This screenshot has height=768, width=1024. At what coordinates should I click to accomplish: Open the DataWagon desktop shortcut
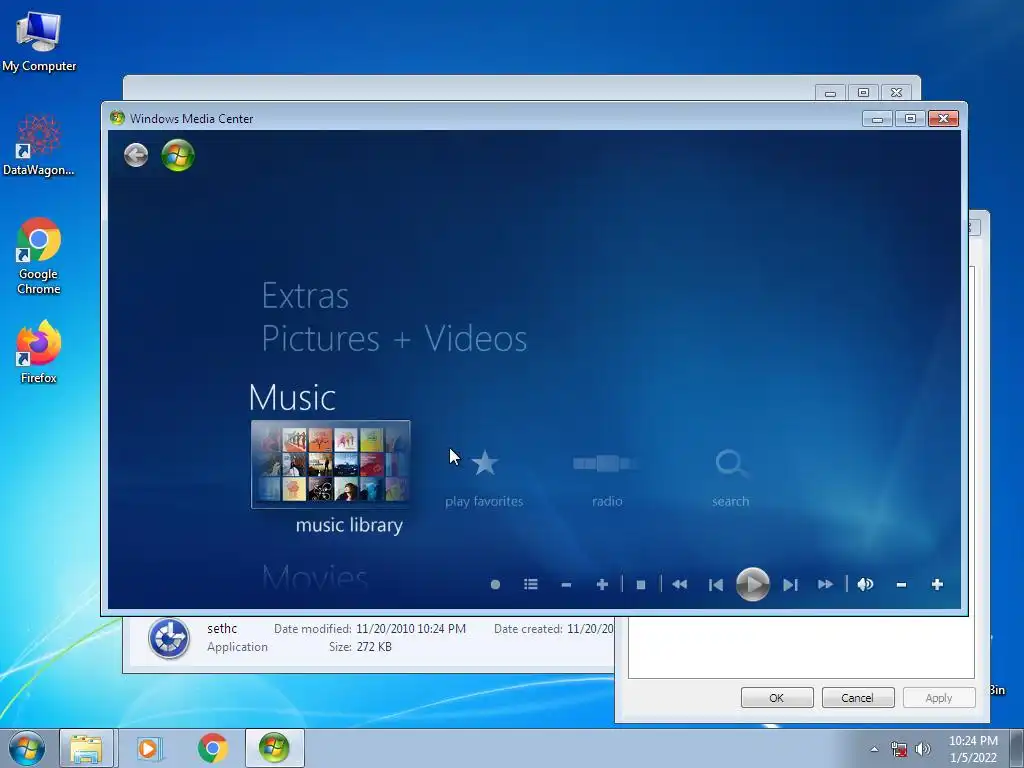pos(39,145)
